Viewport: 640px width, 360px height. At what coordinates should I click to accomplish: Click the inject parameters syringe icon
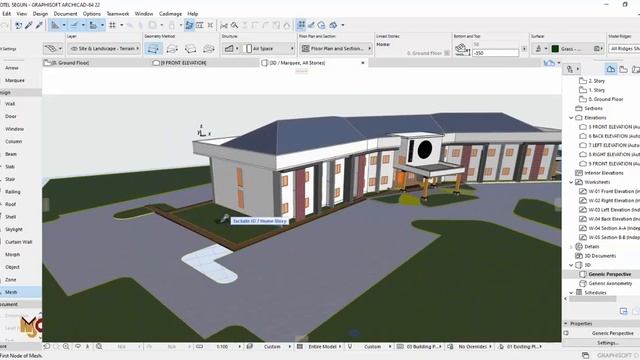[39, 25]
